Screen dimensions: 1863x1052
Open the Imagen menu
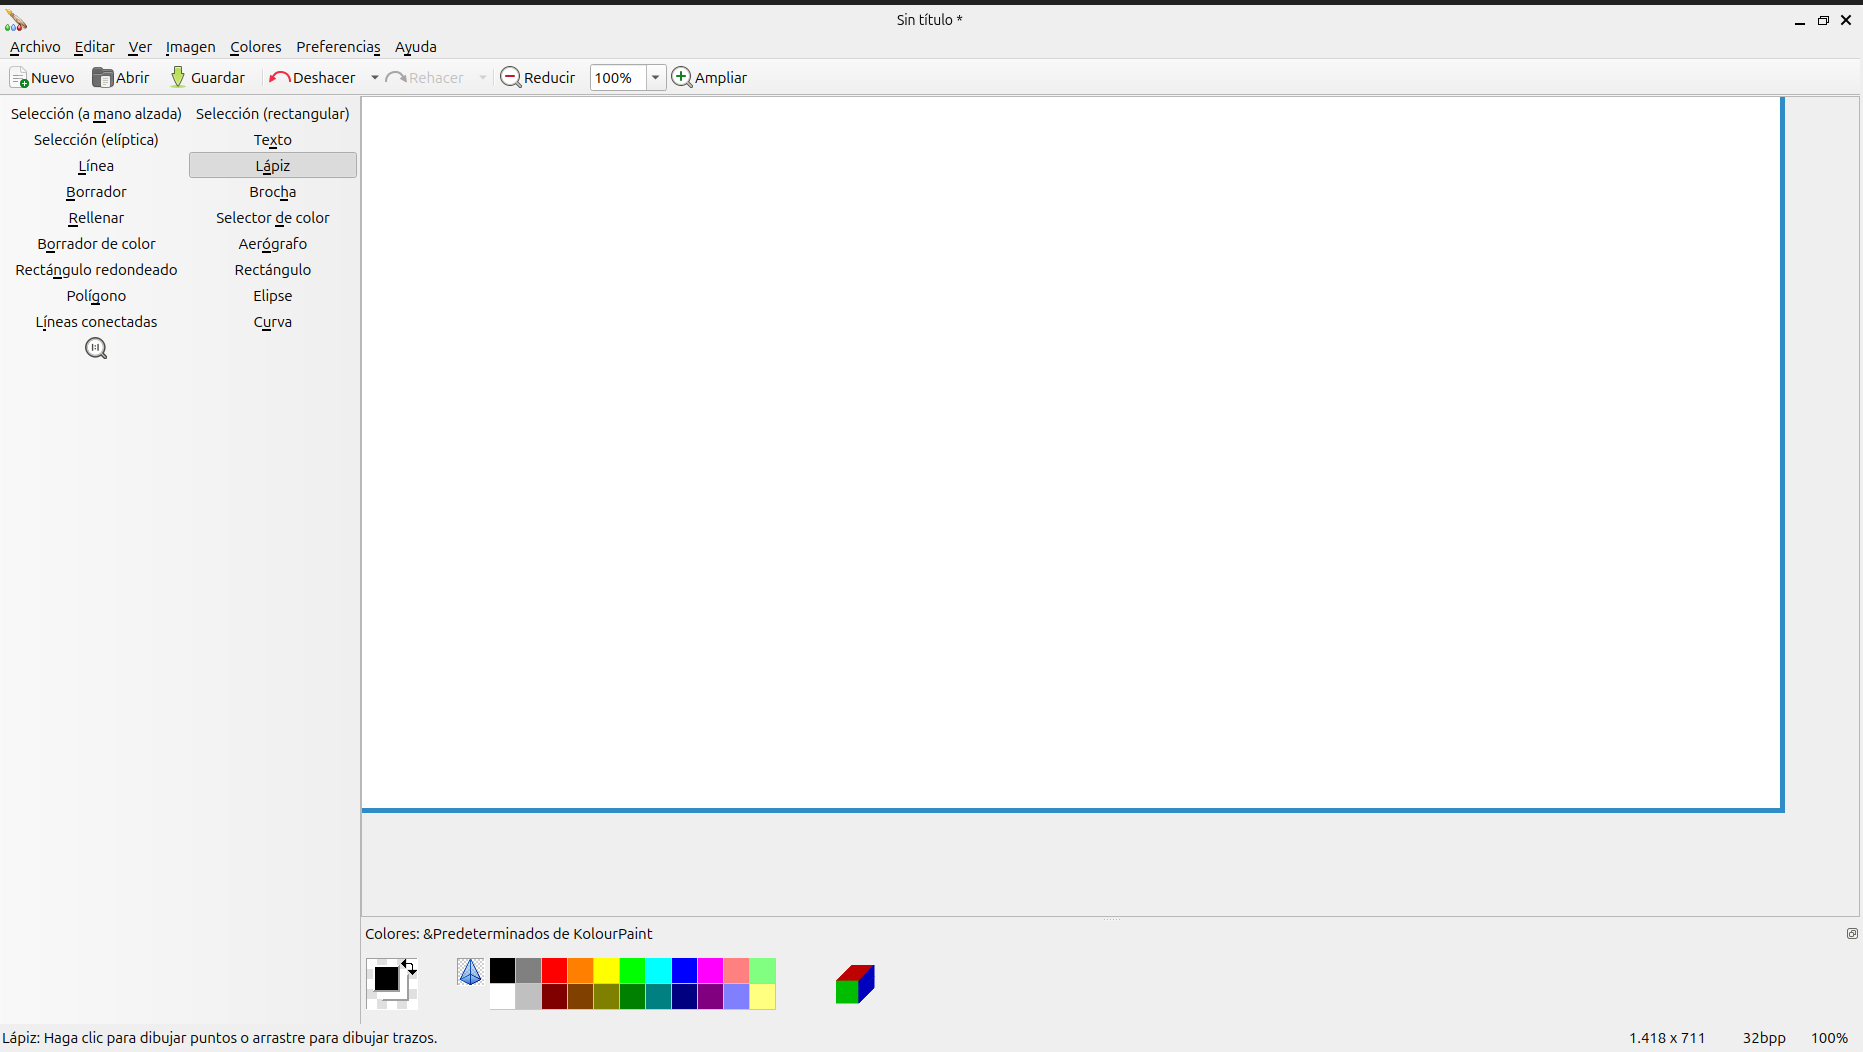pyautogui.click(x=190, y=47)
